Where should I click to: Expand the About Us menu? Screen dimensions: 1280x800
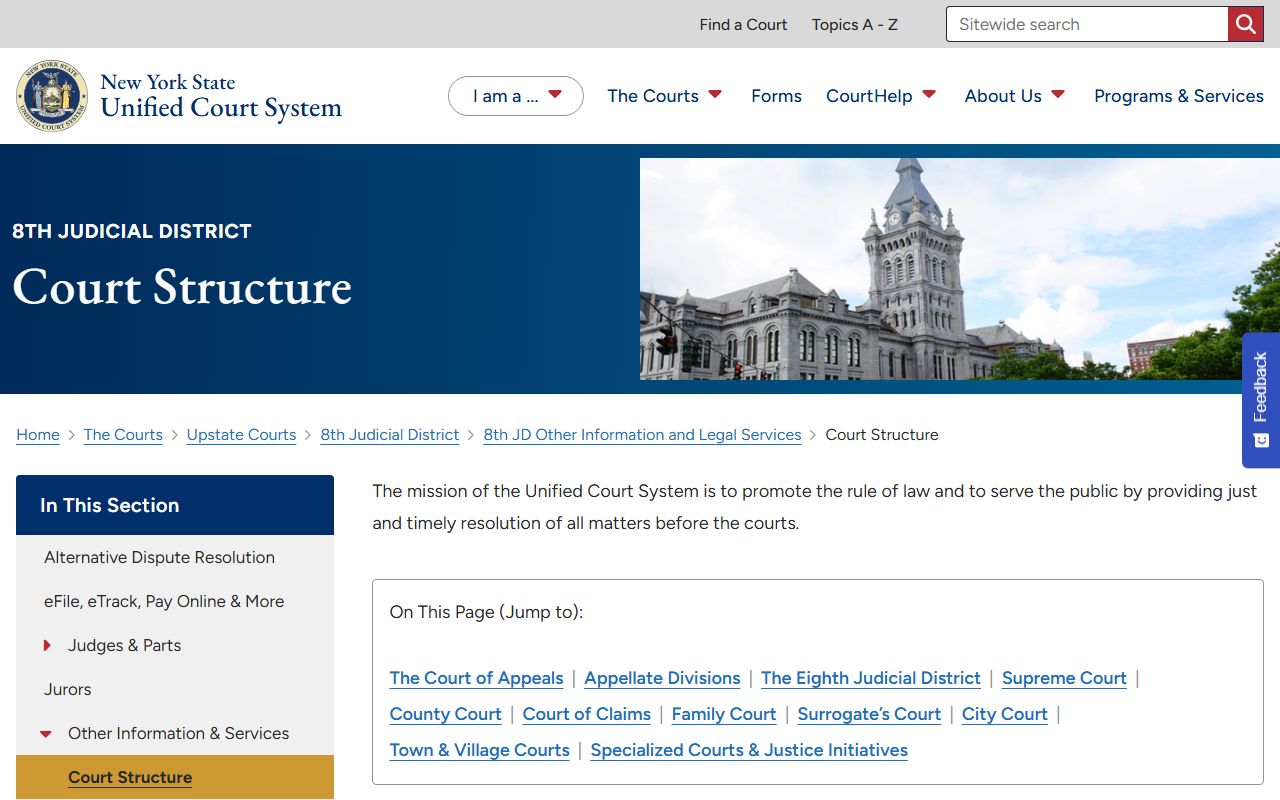1015,96
